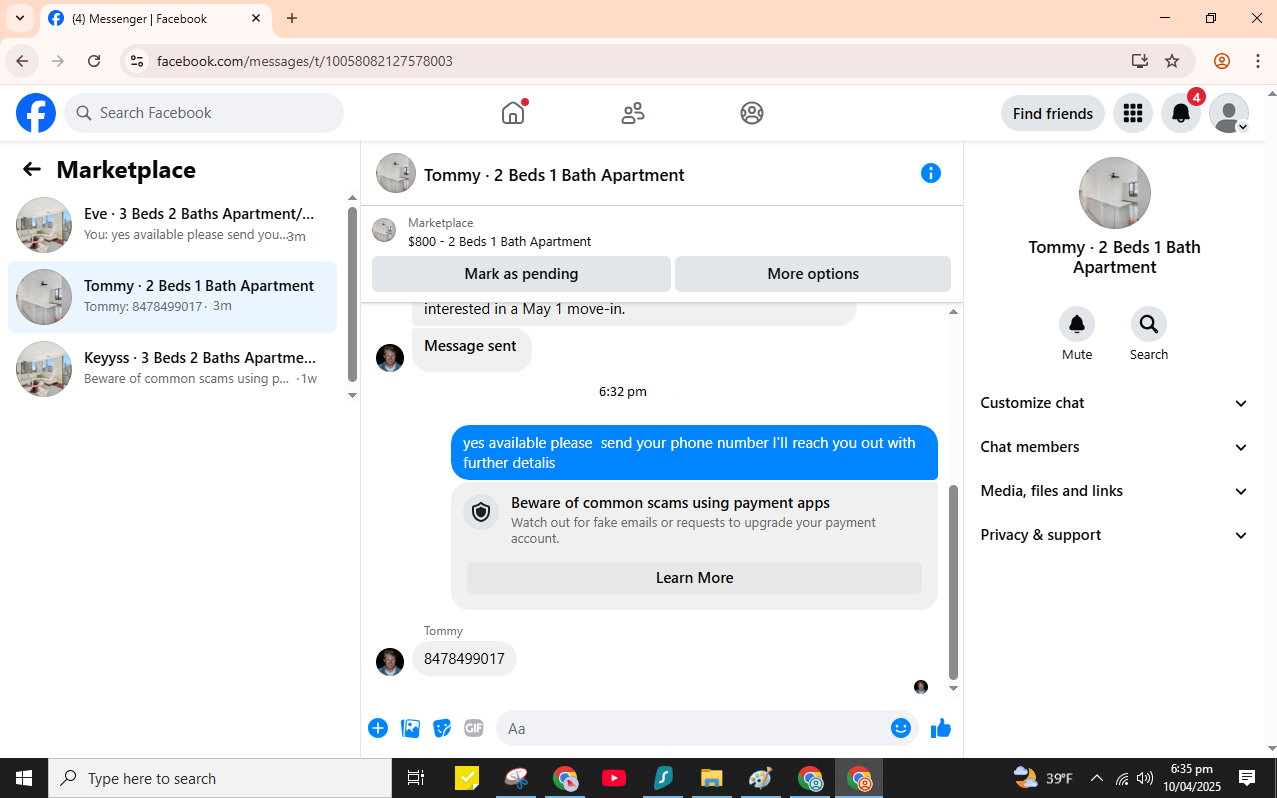Select Tommy 2 Beds 1 Bath conversation
This screenshot has height=798, width=1277.
pyautogui.click(x=172, y=297)
